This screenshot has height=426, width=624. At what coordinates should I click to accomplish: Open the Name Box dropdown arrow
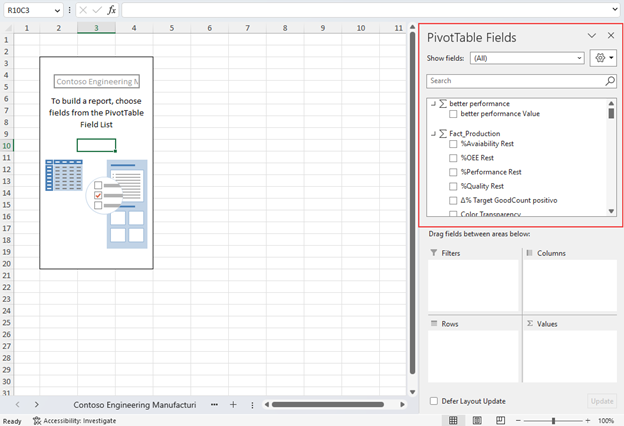point(57,10)
